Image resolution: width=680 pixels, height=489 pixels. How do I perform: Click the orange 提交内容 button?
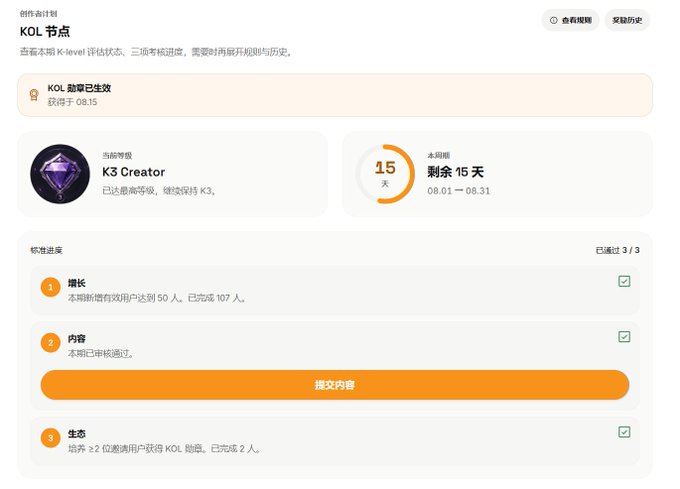[335, 385]
